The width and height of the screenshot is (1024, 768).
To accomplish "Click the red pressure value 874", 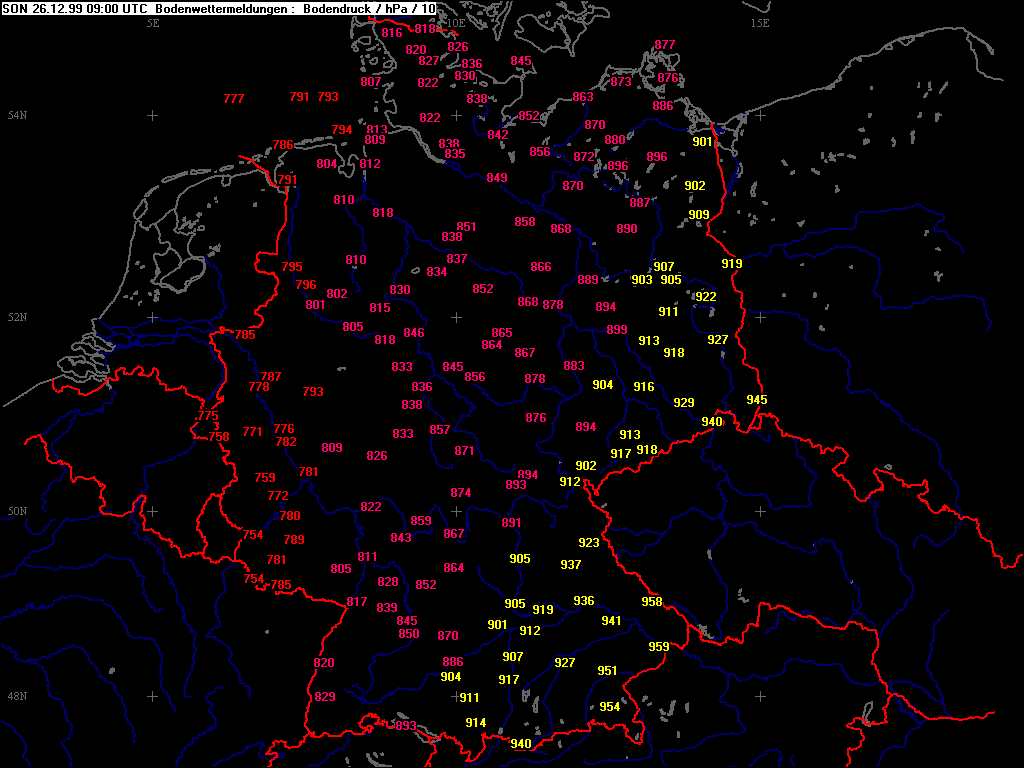I will pos(461,493).
